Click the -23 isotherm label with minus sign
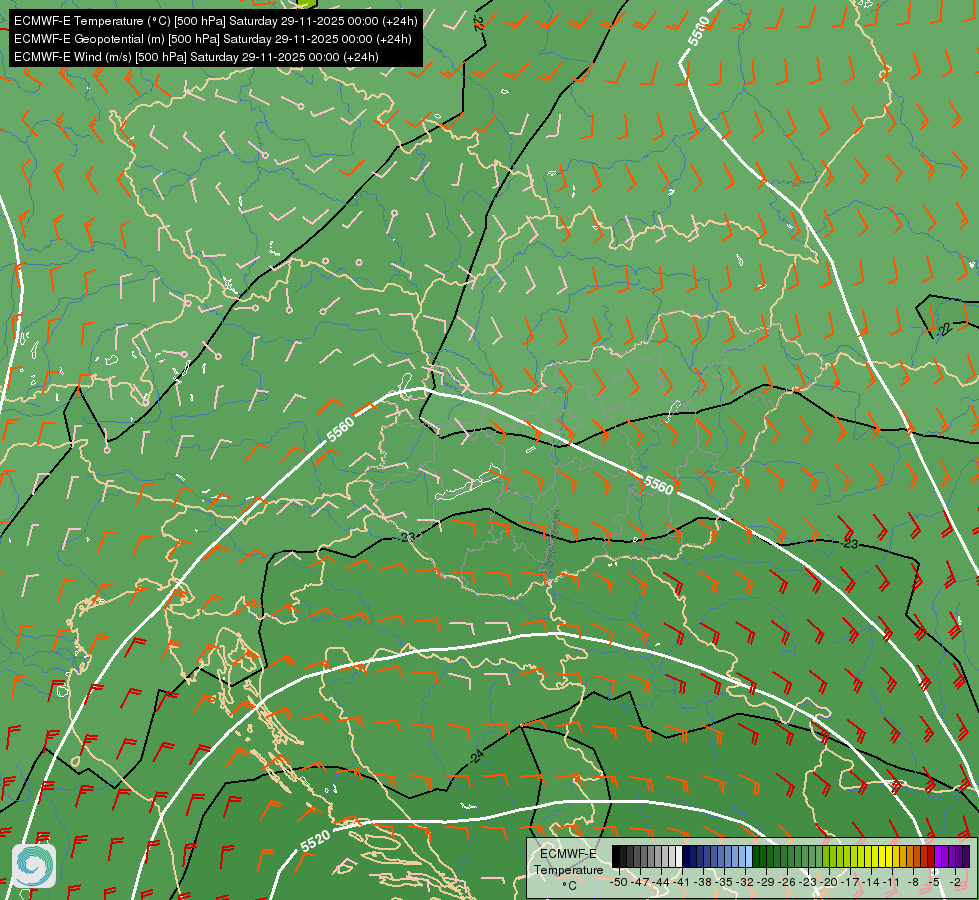Screen dimensions: 979x900 tap(848, 543)
